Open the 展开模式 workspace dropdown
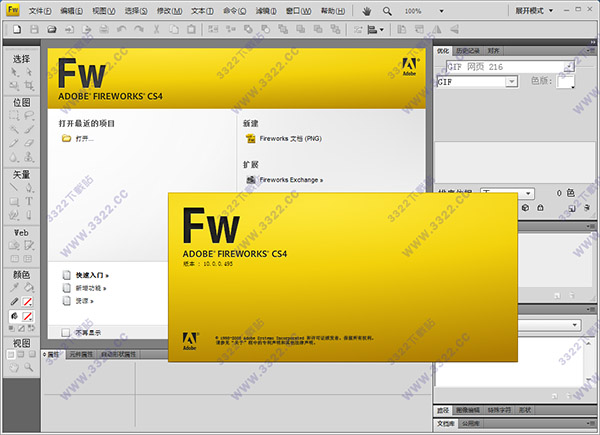This screenshot has width=600, height=435. [x=534, y=11]
